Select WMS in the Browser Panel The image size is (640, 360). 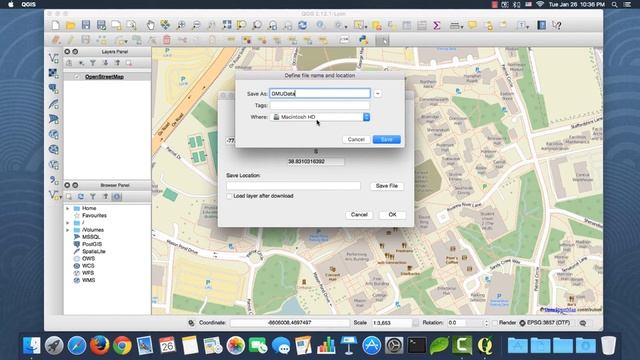pyautogui.click(x=89, y=280)
